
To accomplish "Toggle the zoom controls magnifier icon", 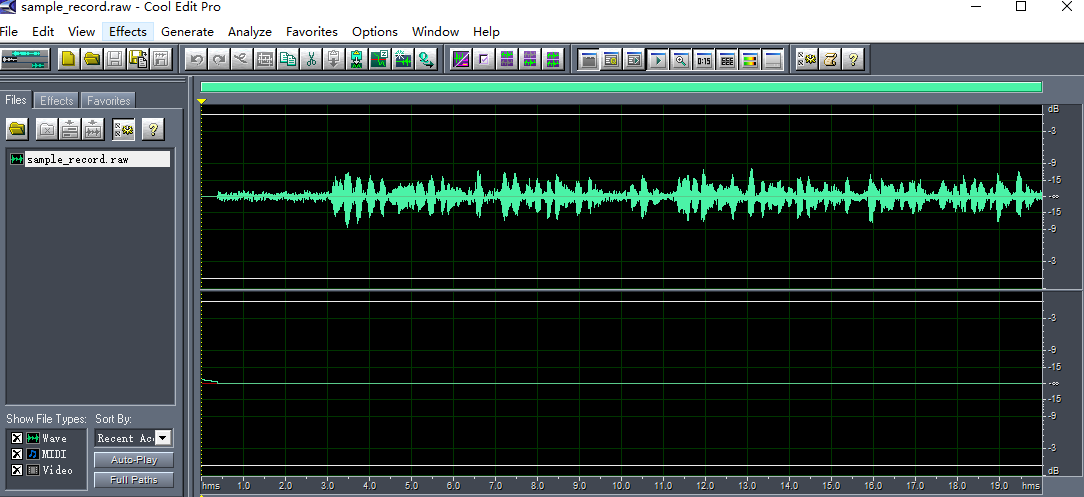I will point(681,60).
